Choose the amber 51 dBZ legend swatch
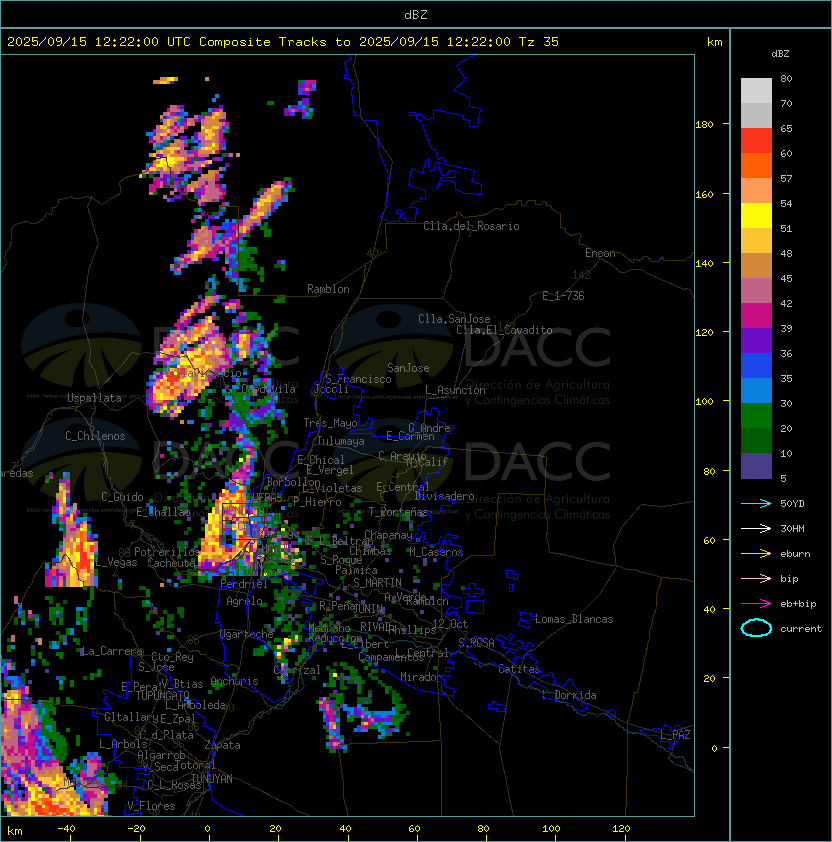 click(756, 241)
